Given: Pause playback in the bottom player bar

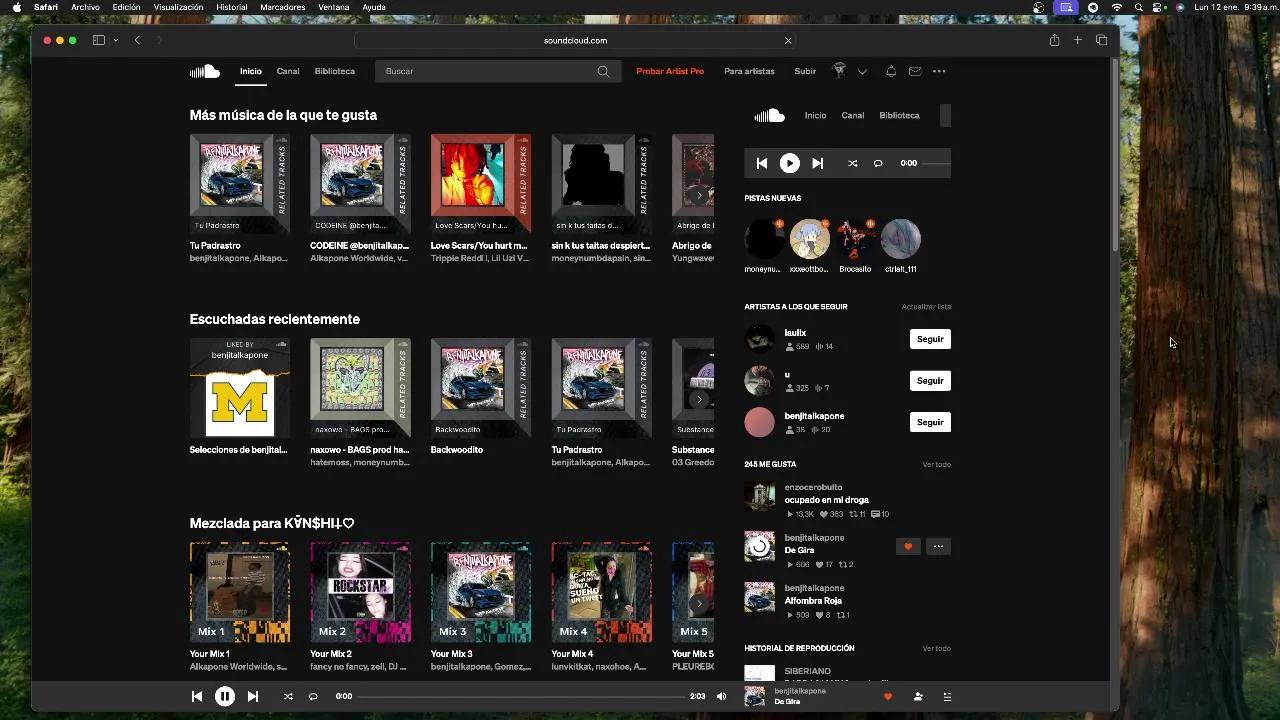Looking at the screenshot, I should point(225,697).
